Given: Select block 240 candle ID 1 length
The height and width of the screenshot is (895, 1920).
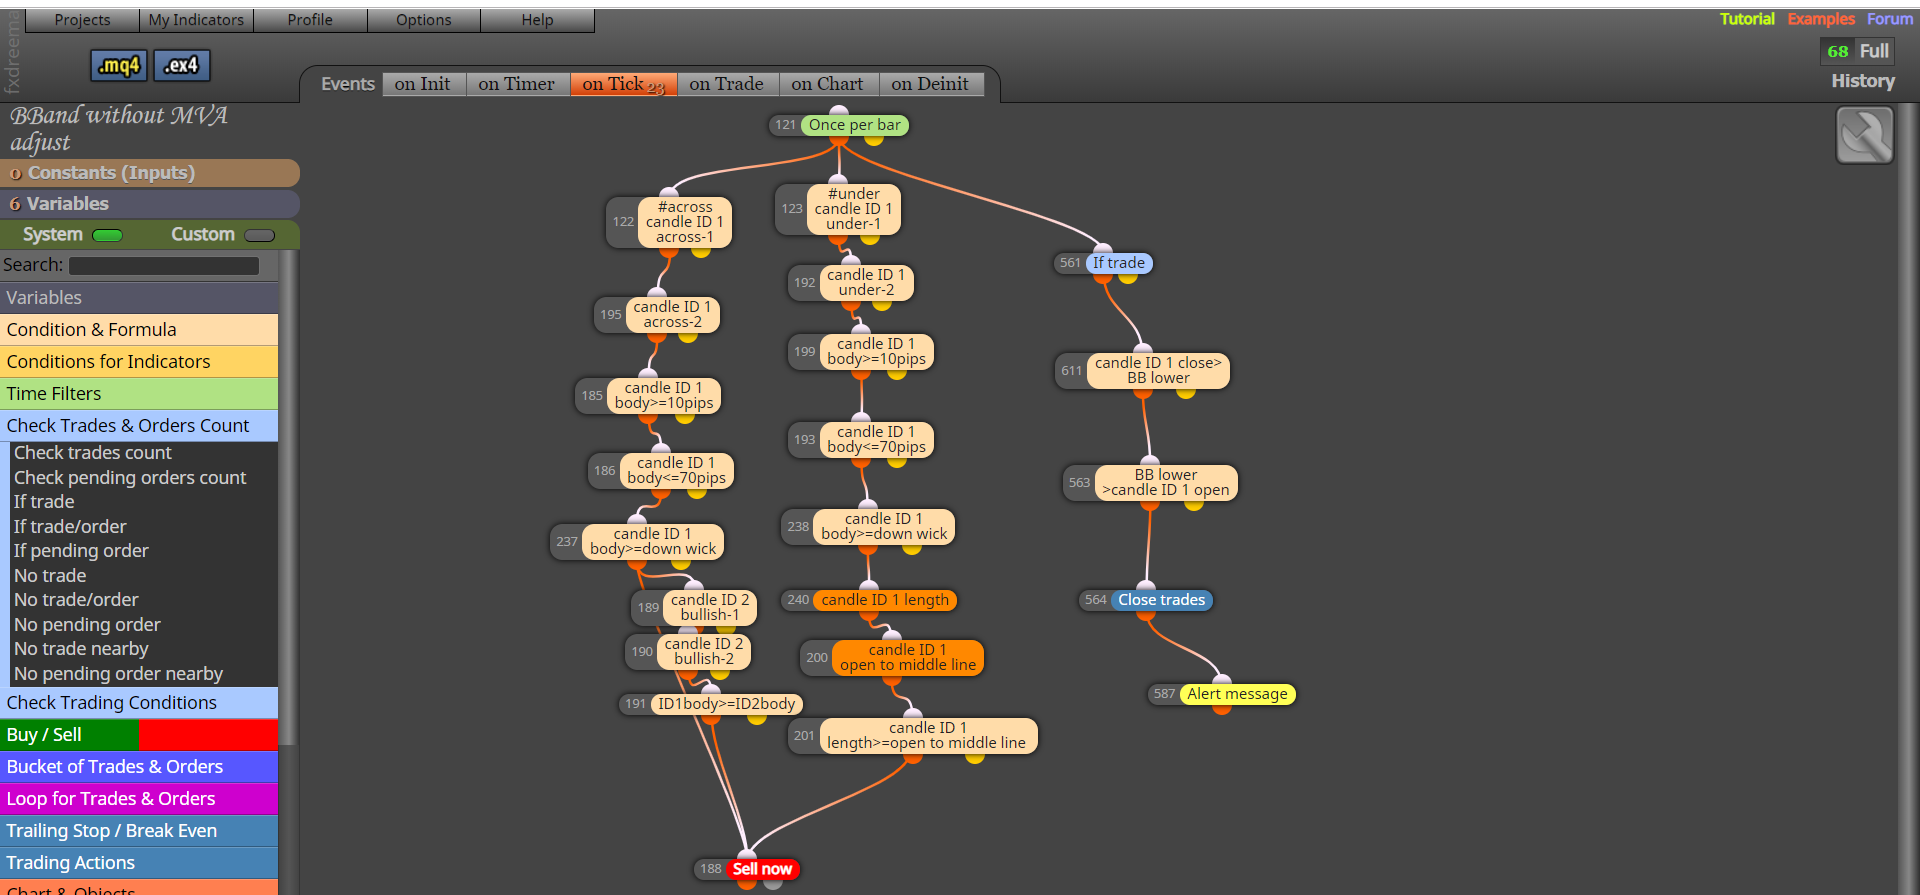Looking at the screenshot, I should (885, 600).
